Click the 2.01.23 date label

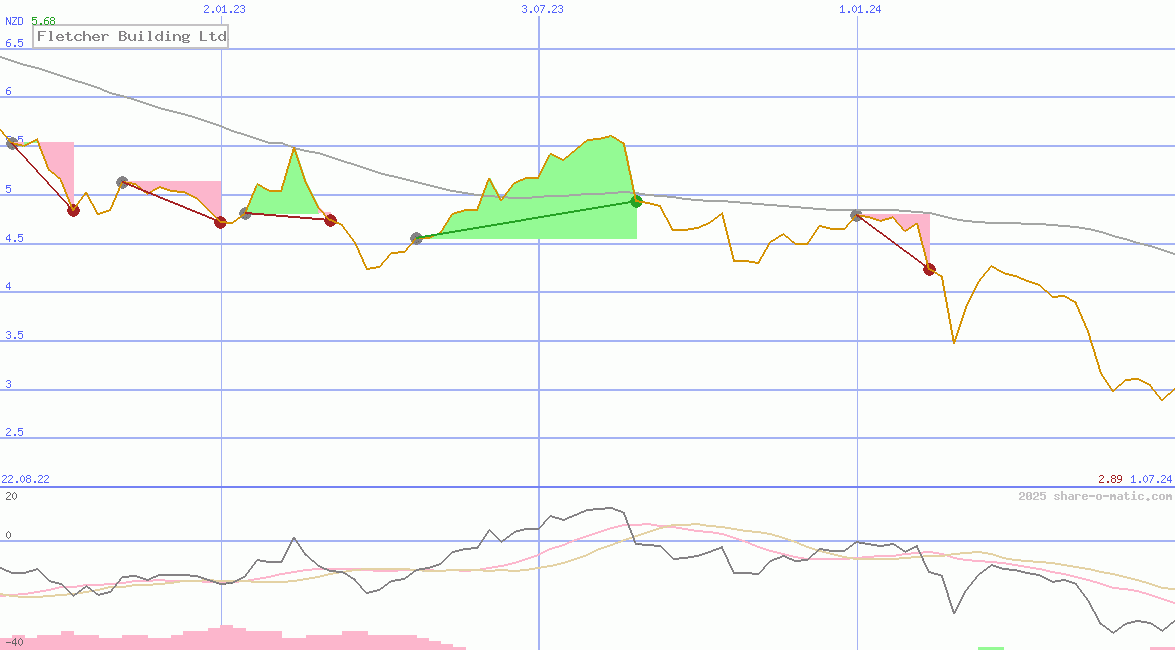click(224, 9)
